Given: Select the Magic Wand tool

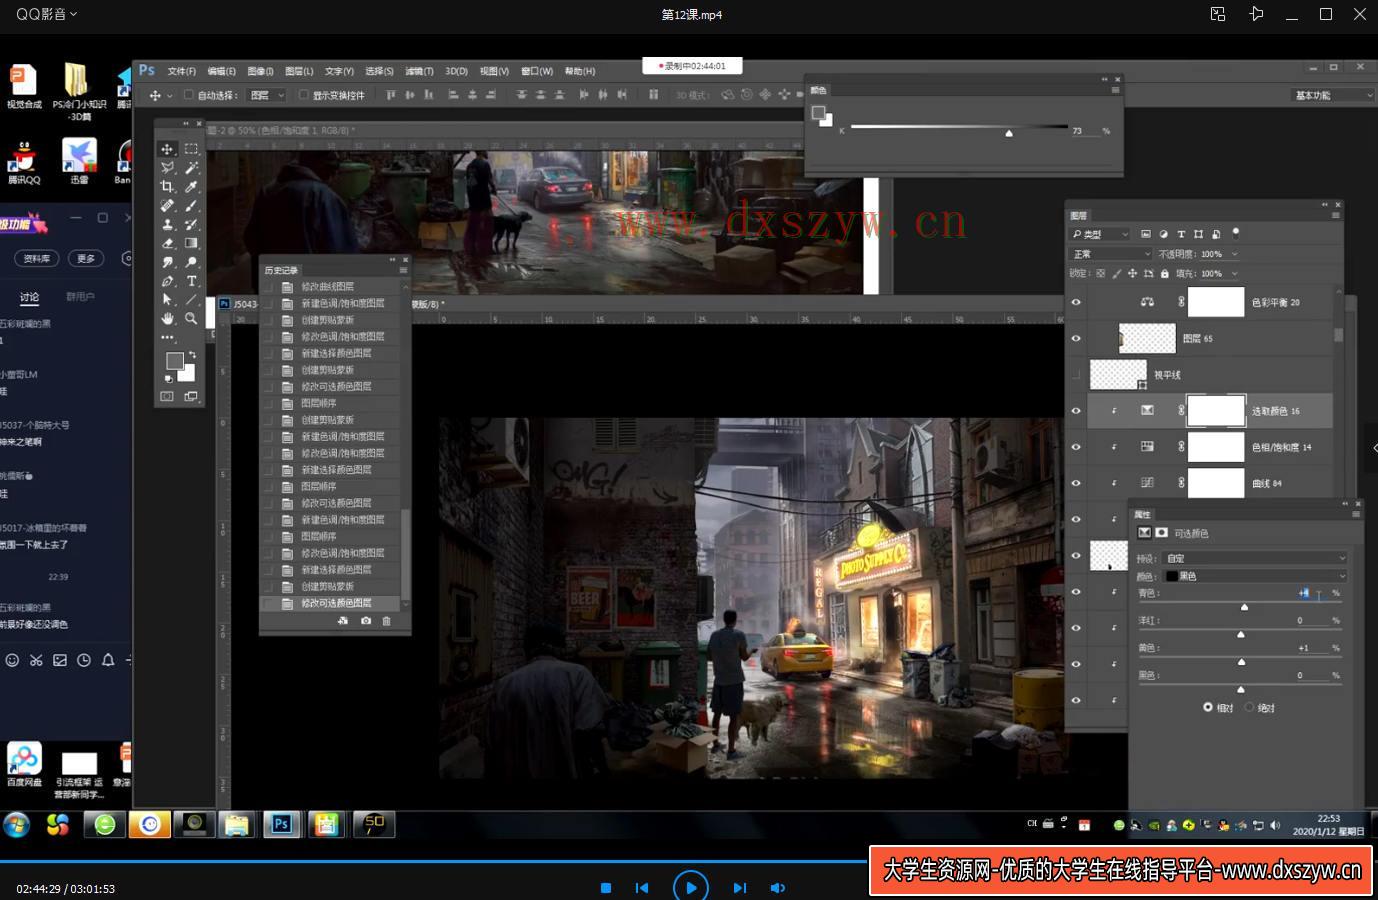Looking at the screenshot, I should (x=191, y=168).
